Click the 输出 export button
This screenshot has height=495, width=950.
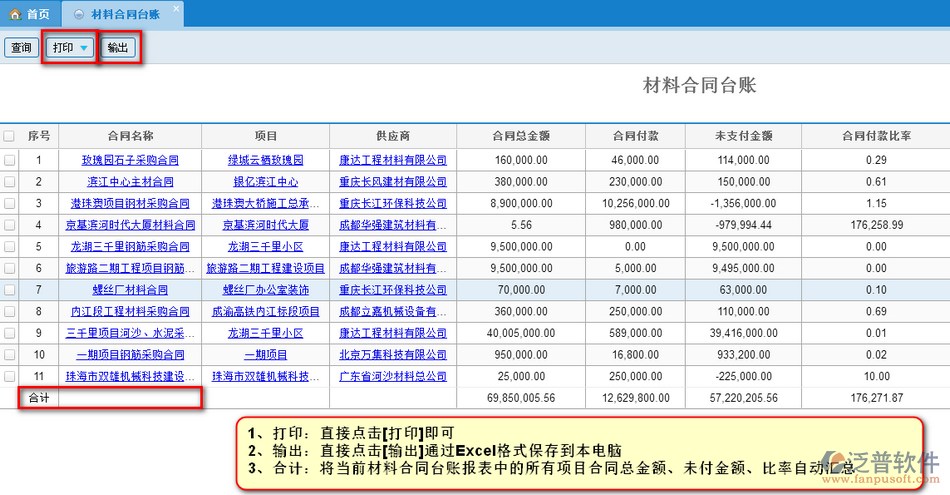(119, 48)
